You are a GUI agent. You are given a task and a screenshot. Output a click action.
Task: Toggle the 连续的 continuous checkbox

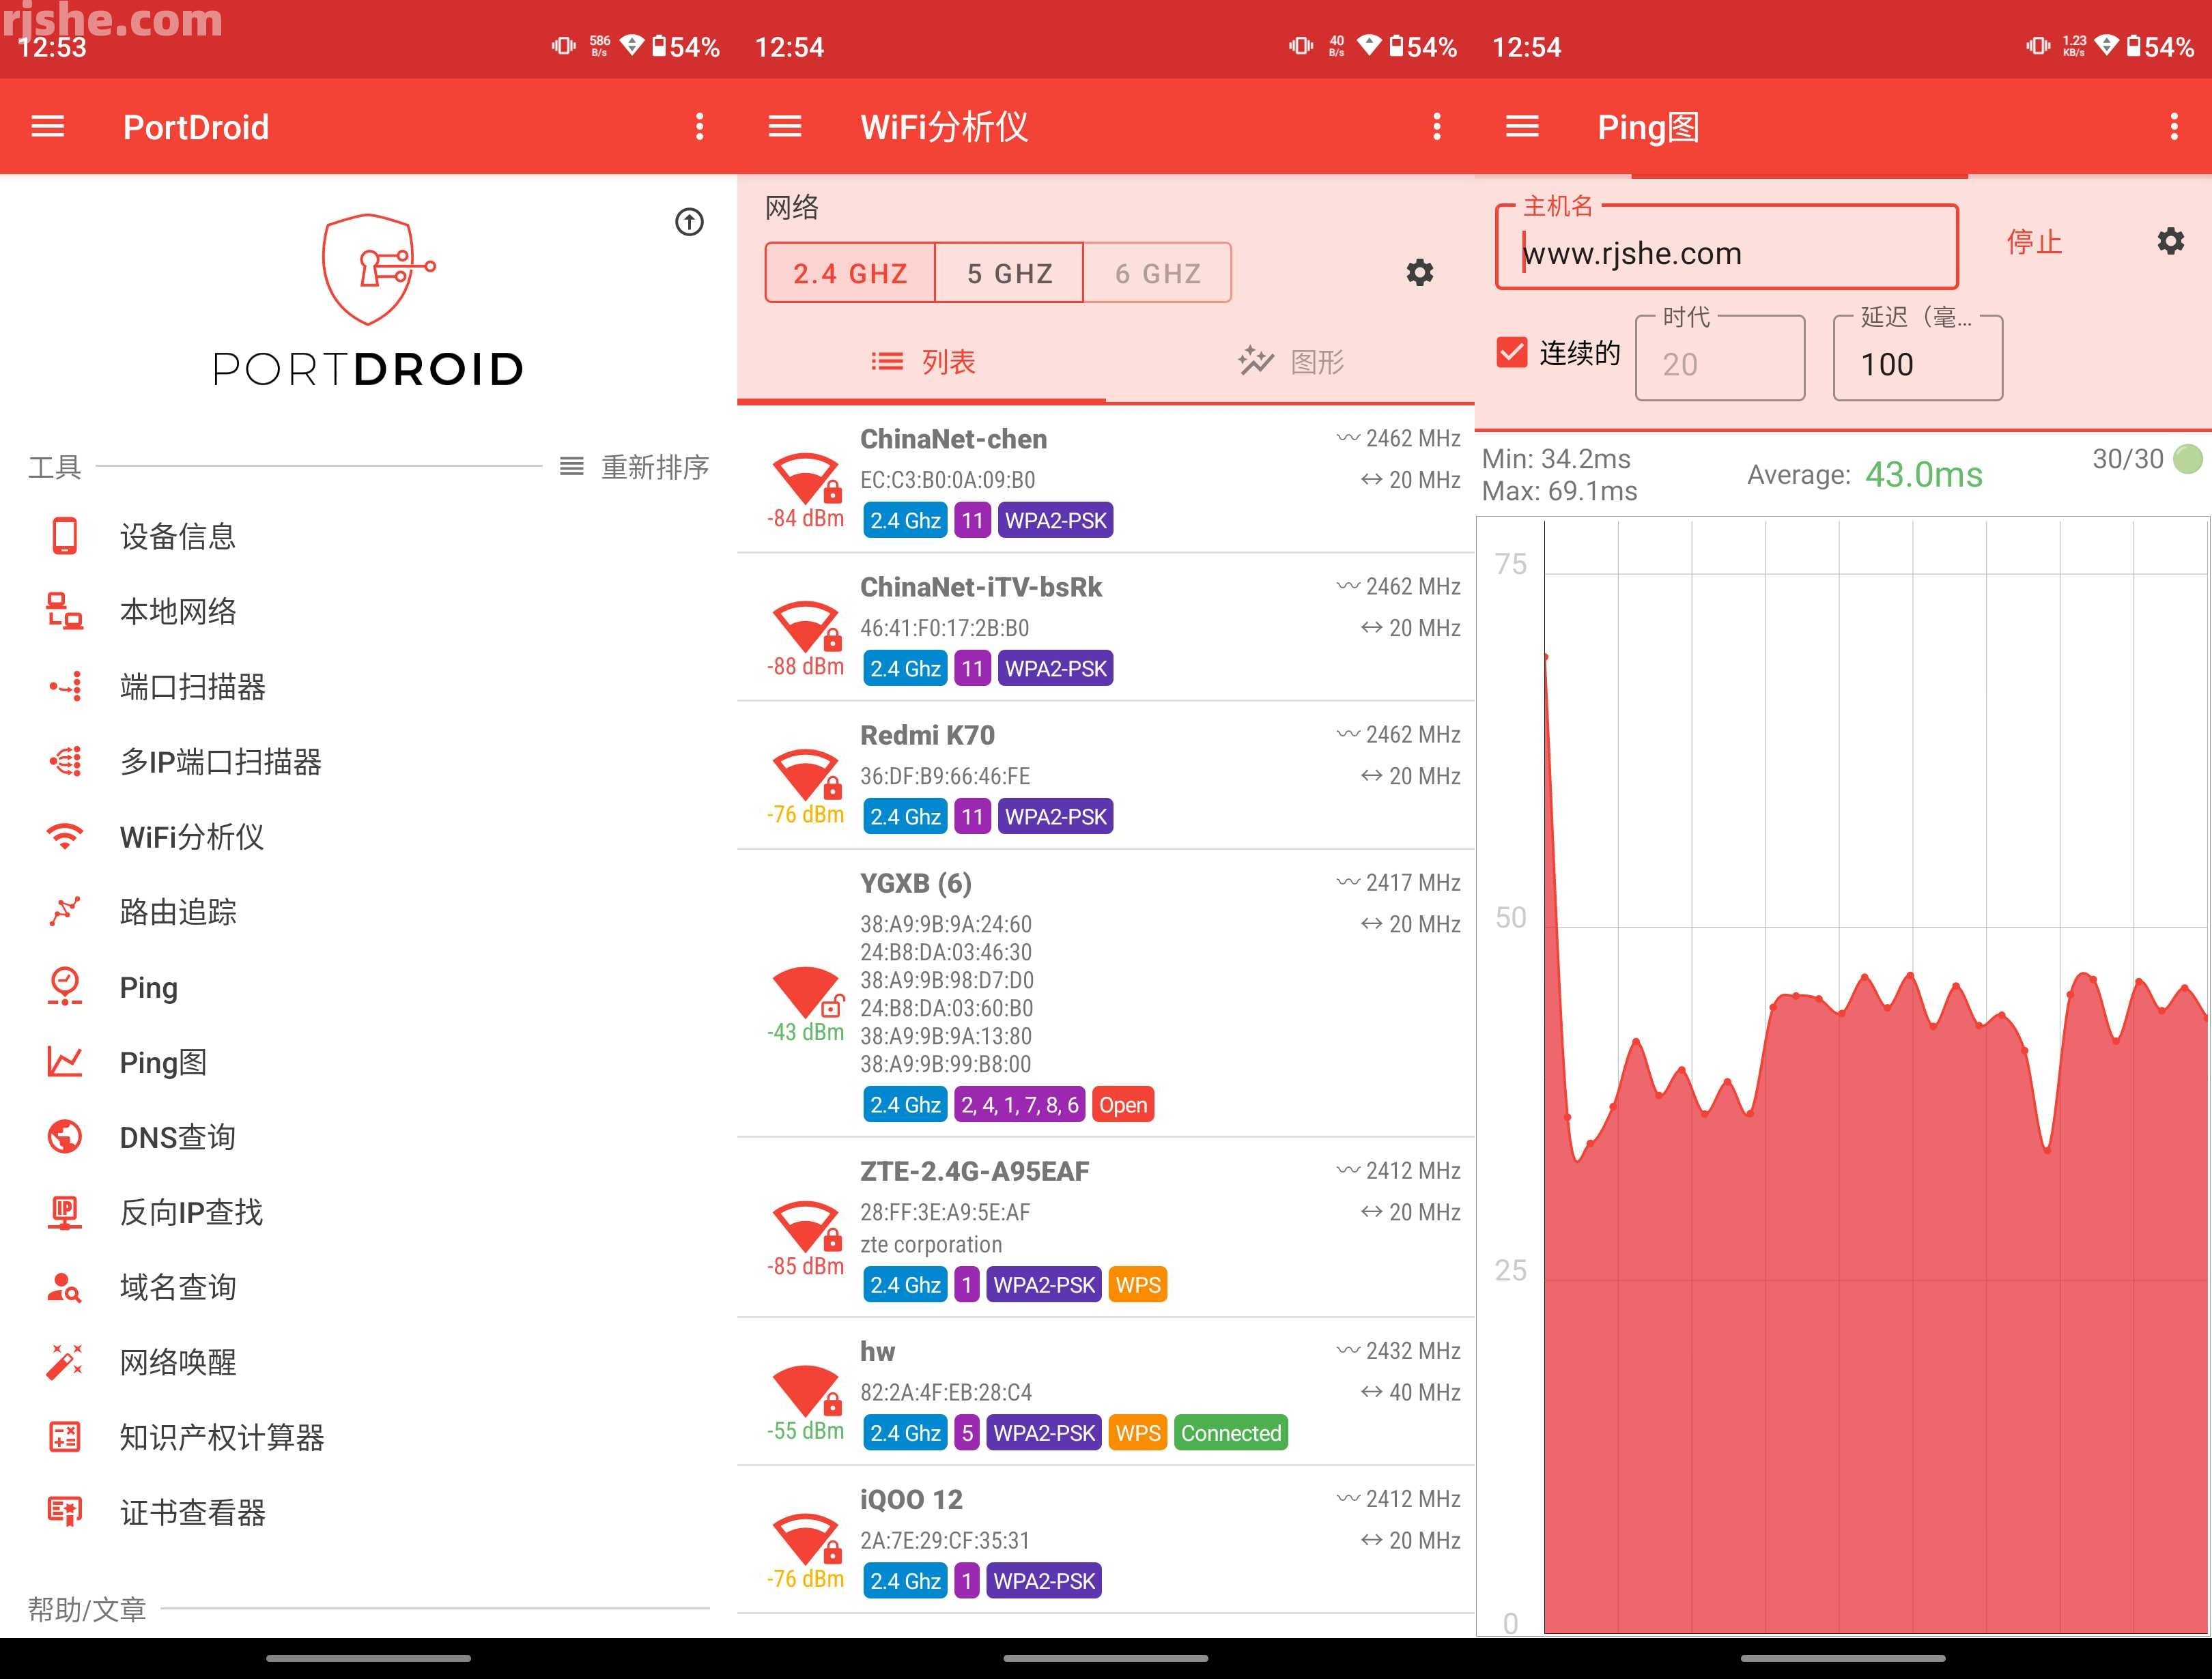1512,352
